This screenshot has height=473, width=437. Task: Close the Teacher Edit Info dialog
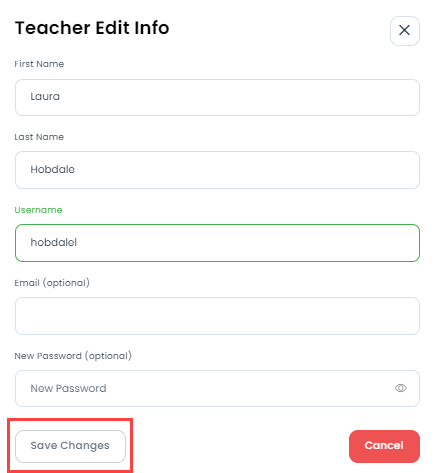[404, 31]
